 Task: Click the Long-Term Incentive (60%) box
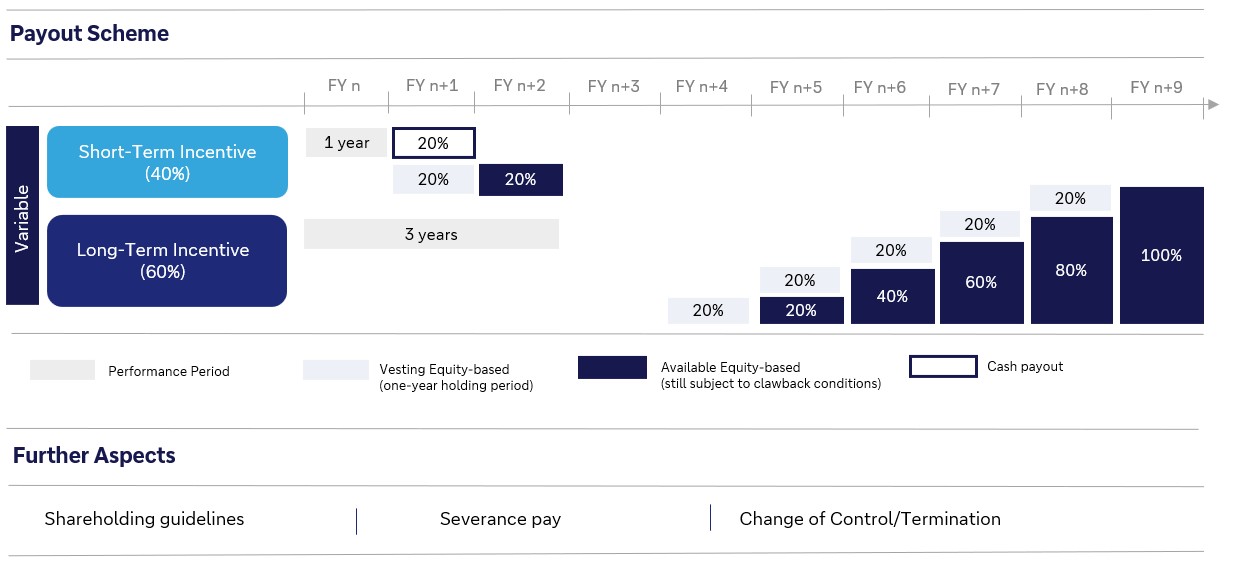[167, 260]
